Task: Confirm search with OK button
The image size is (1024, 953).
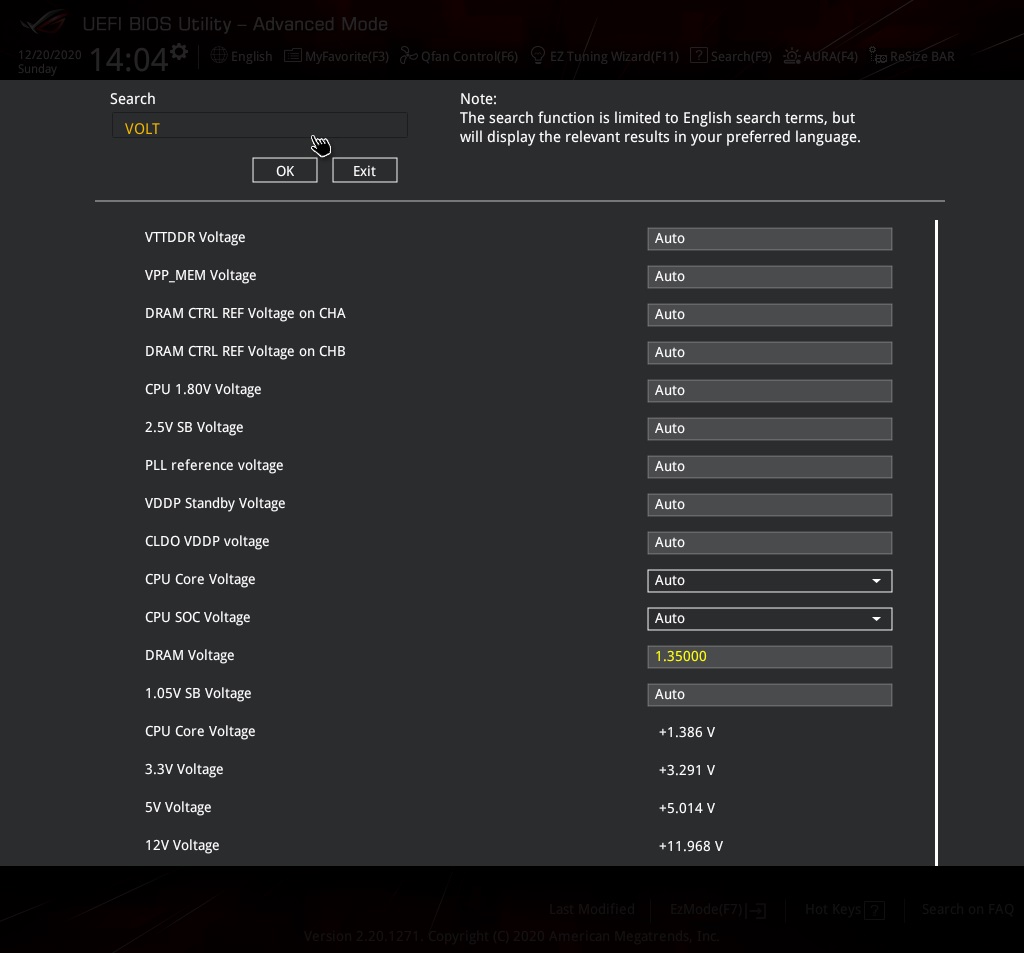Action: (x=285, y=170)
